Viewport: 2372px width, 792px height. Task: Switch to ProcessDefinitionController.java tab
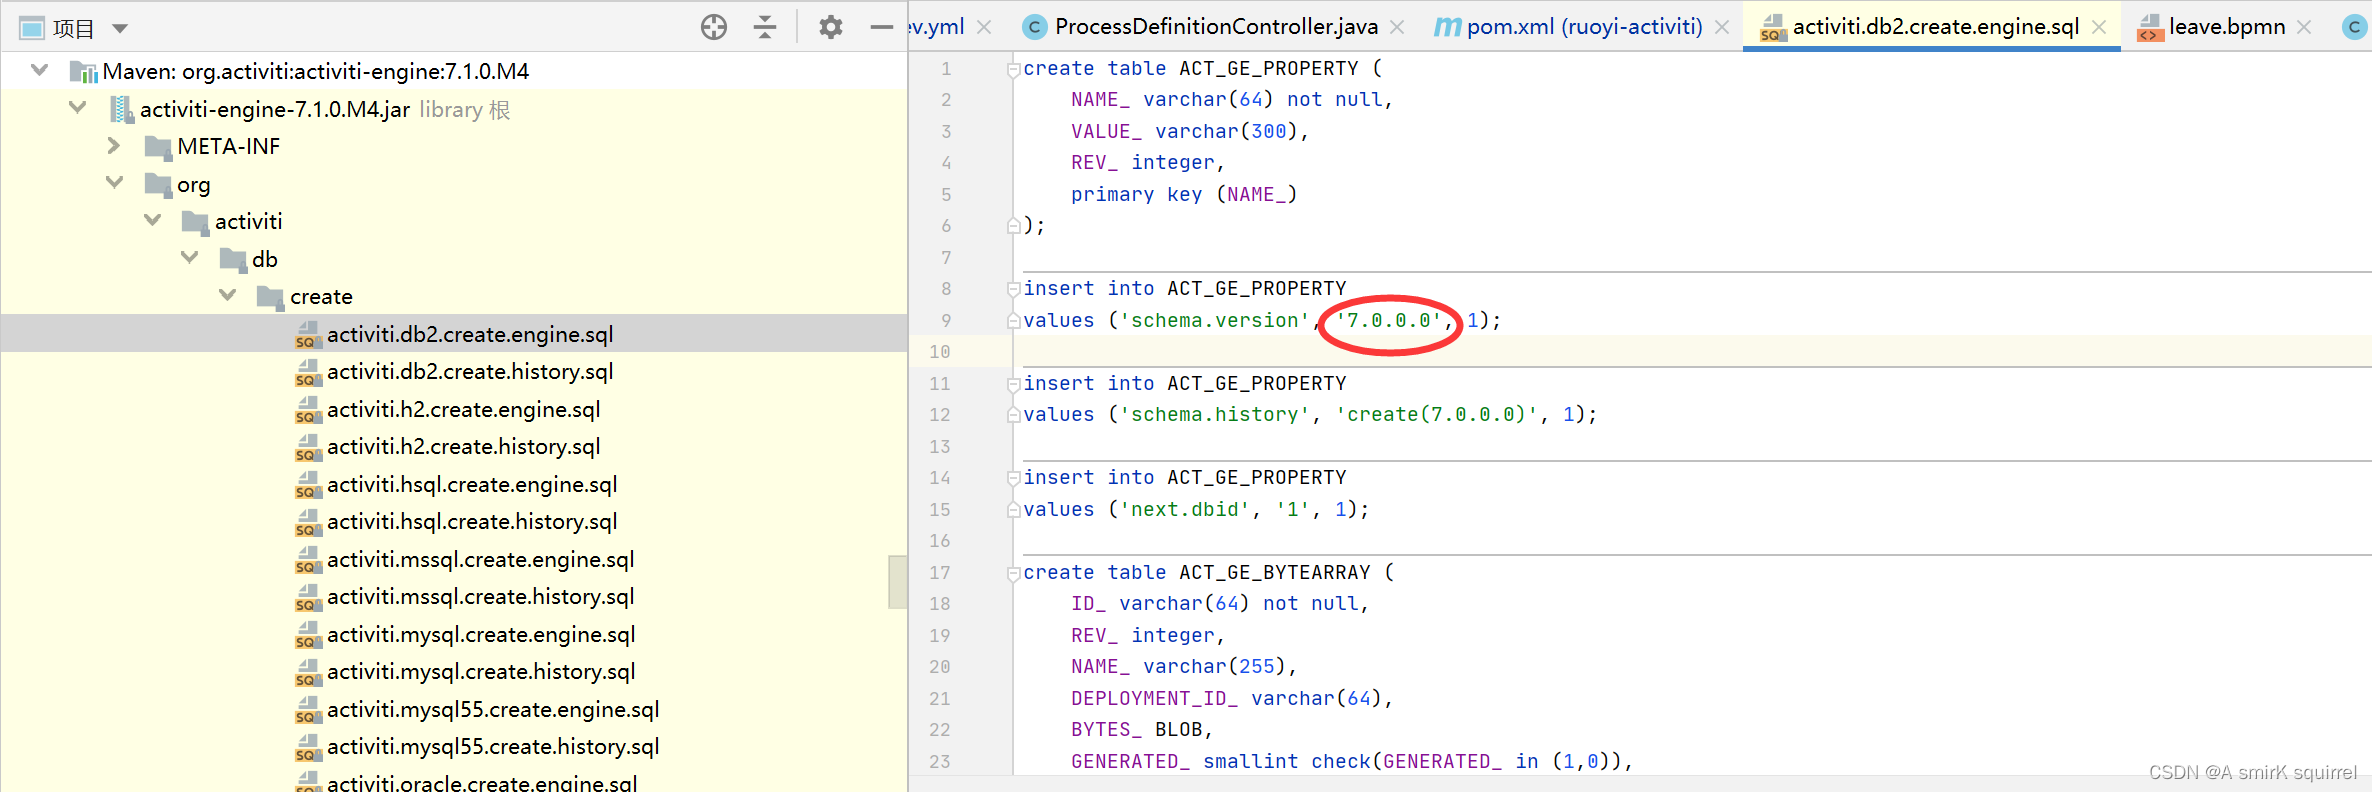1216,27
